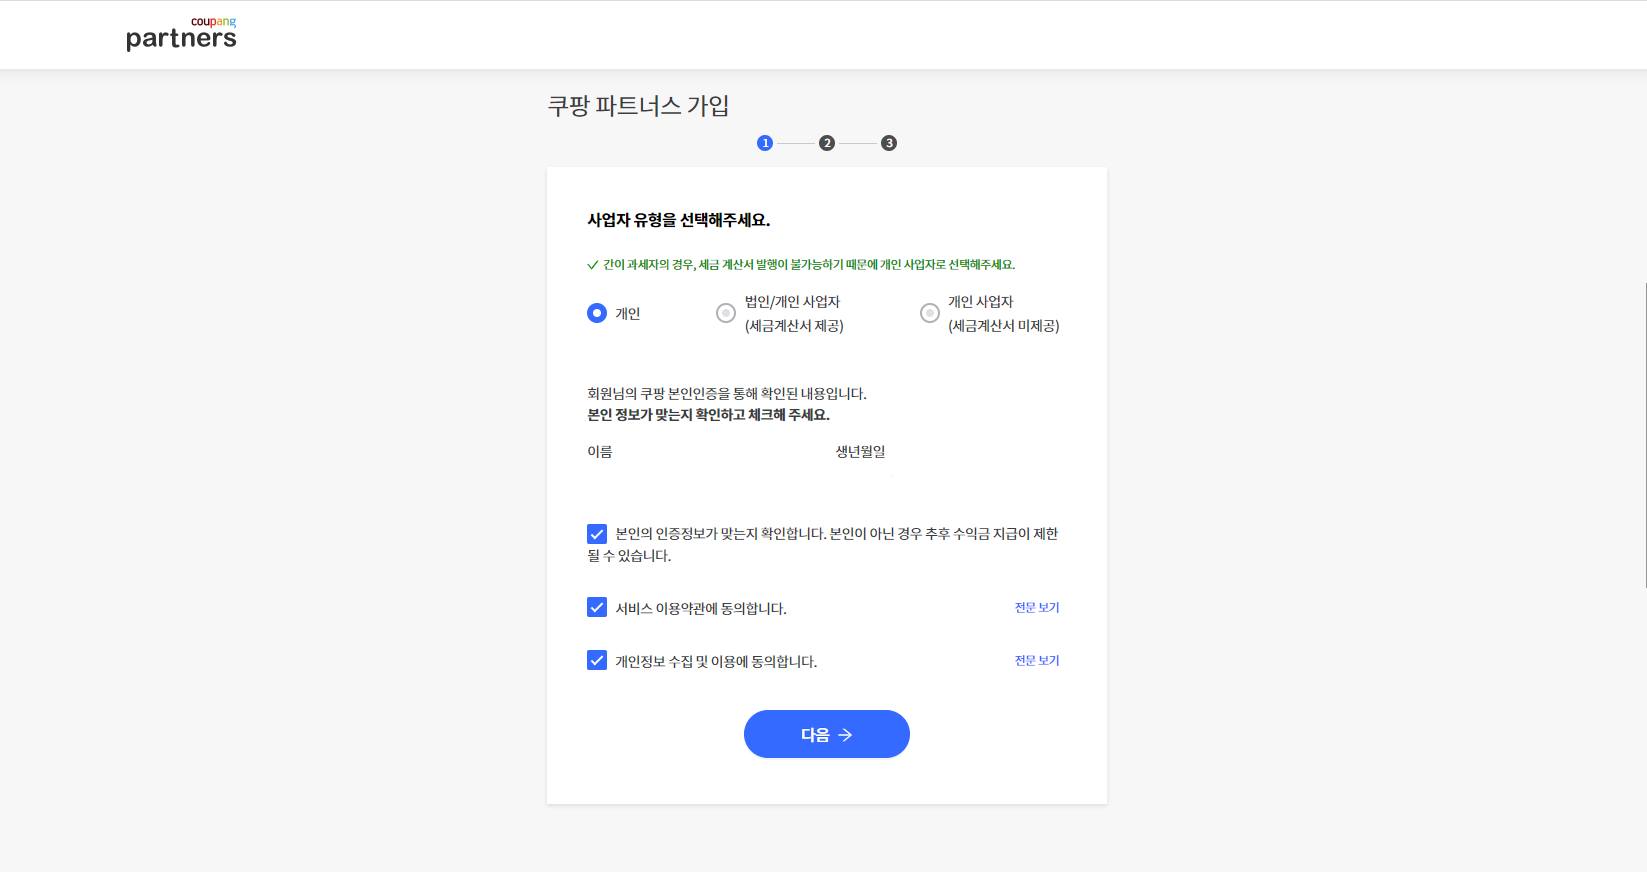
Task: Click the 쿠팡 파트너스 가입 heading
Action: pos(638,106)
